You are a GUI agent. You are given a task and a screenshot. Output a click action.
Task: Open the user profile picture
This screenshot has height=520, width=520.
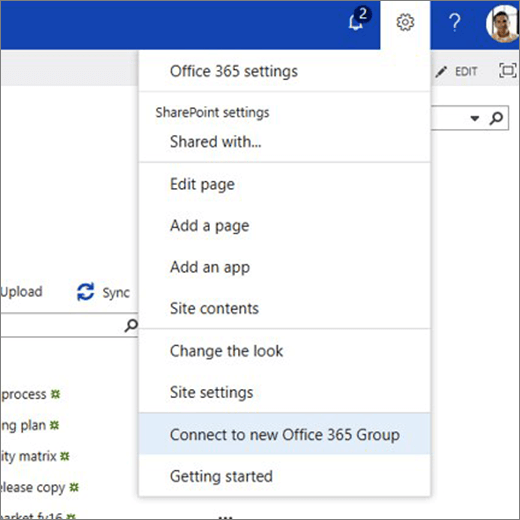tap(503, 23)
